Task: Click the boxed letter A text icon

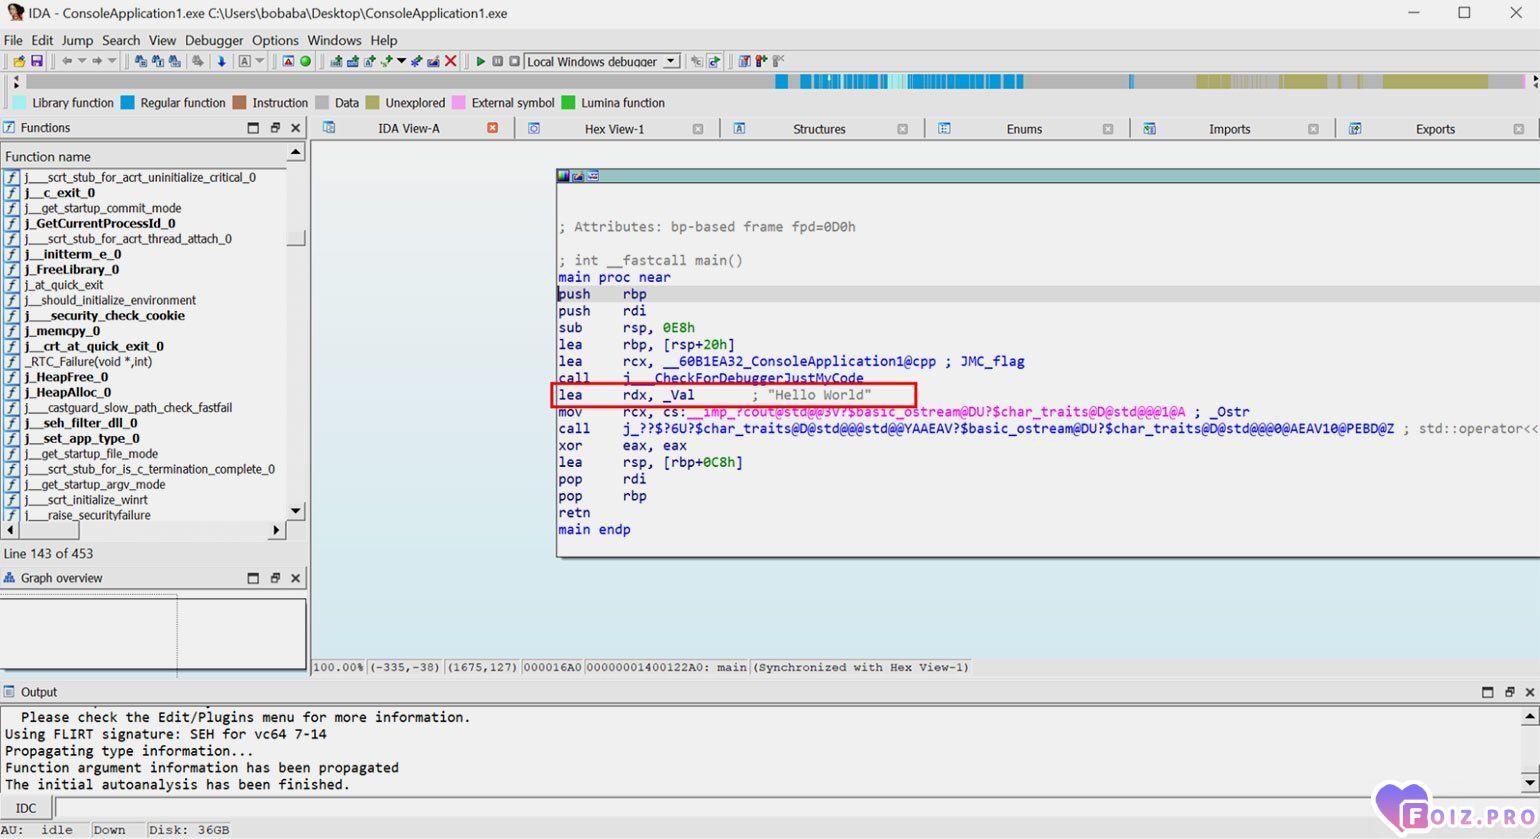Action: 244,61
